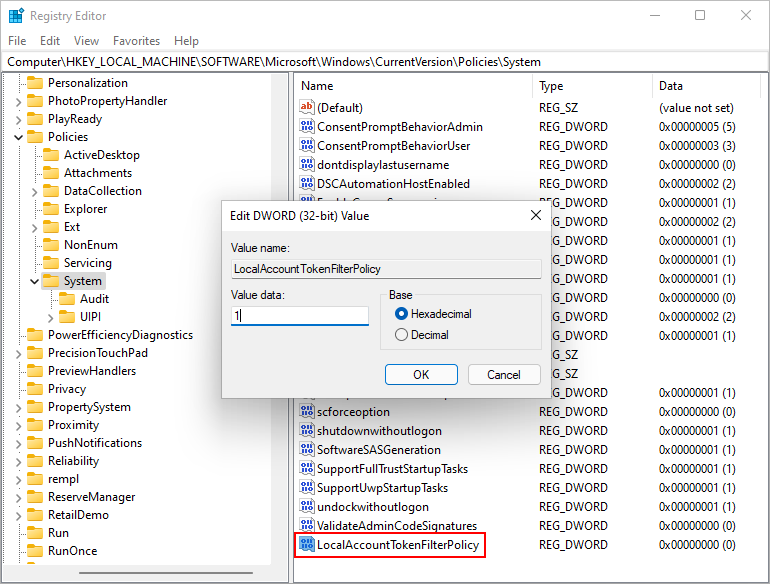Expand the PlayReady node

click(19, 119)
